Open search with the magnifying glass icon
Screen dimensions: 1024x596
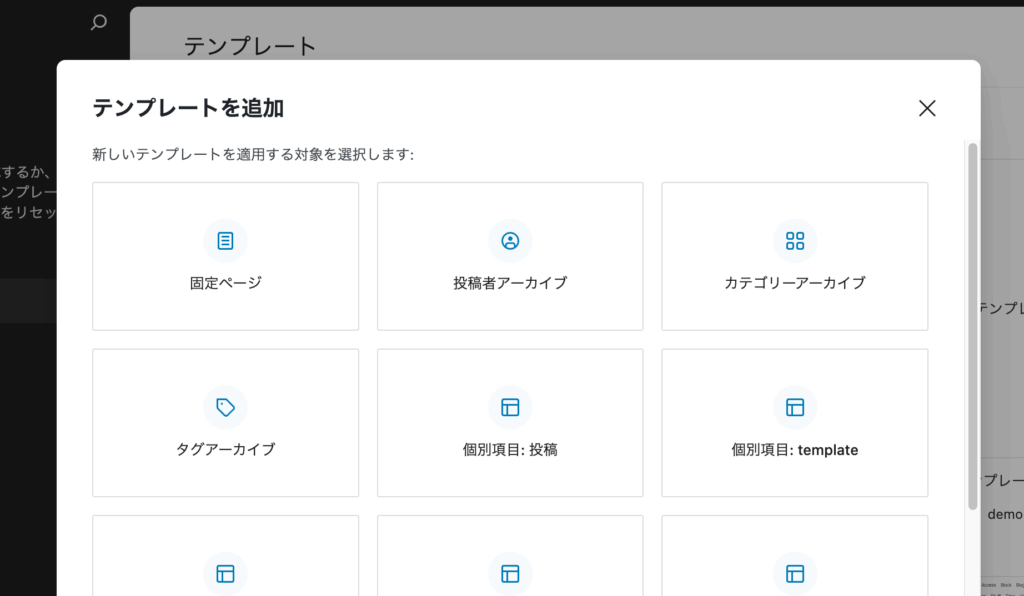click(98, 22)
